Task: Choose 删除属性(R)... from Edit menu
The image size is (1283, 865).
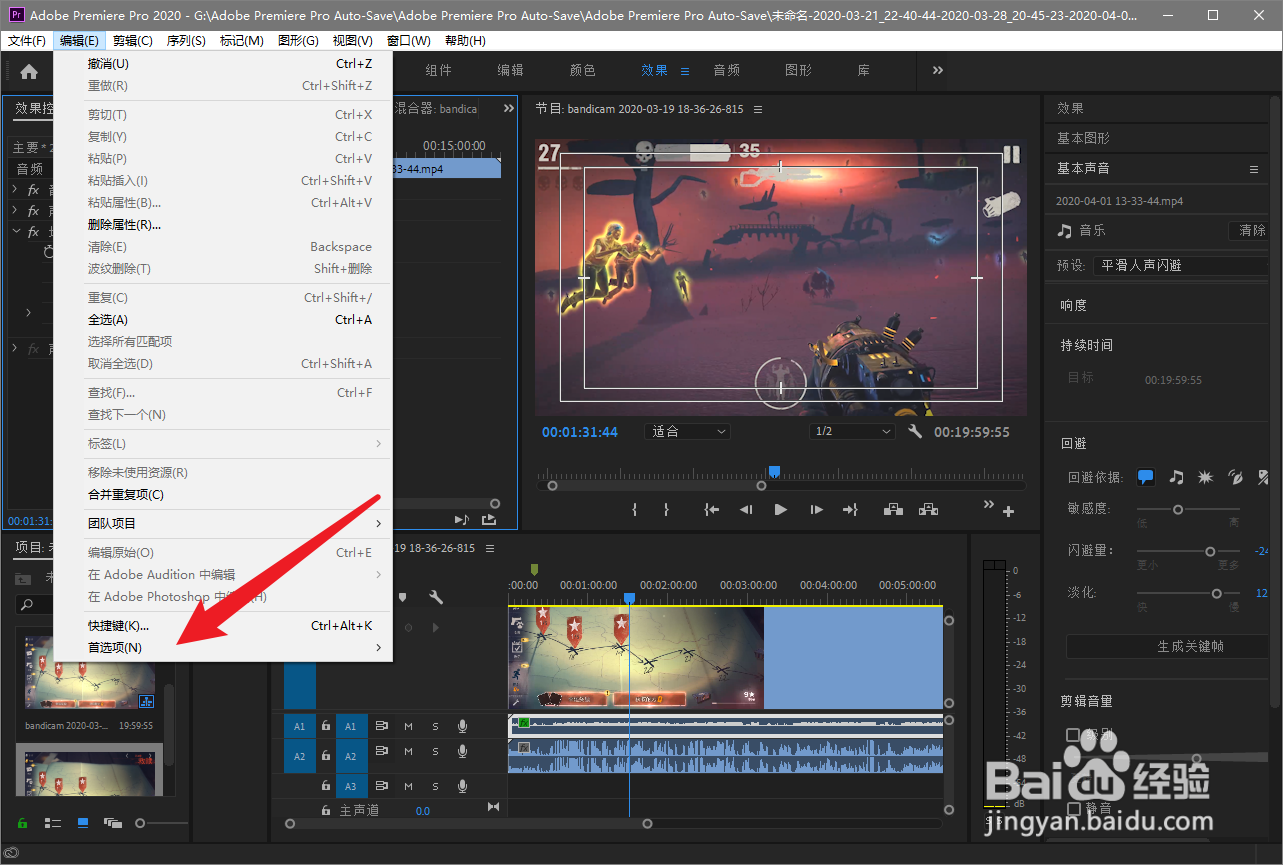Action: 223,224
